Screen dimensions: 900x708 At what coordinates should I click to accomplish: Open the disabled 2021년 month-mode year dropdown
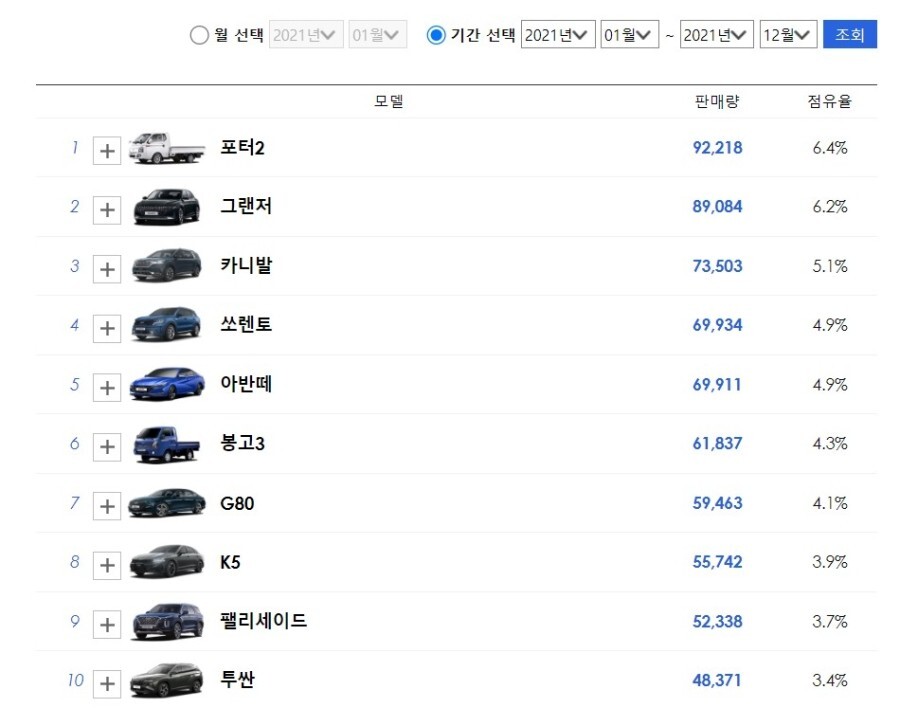306,35
